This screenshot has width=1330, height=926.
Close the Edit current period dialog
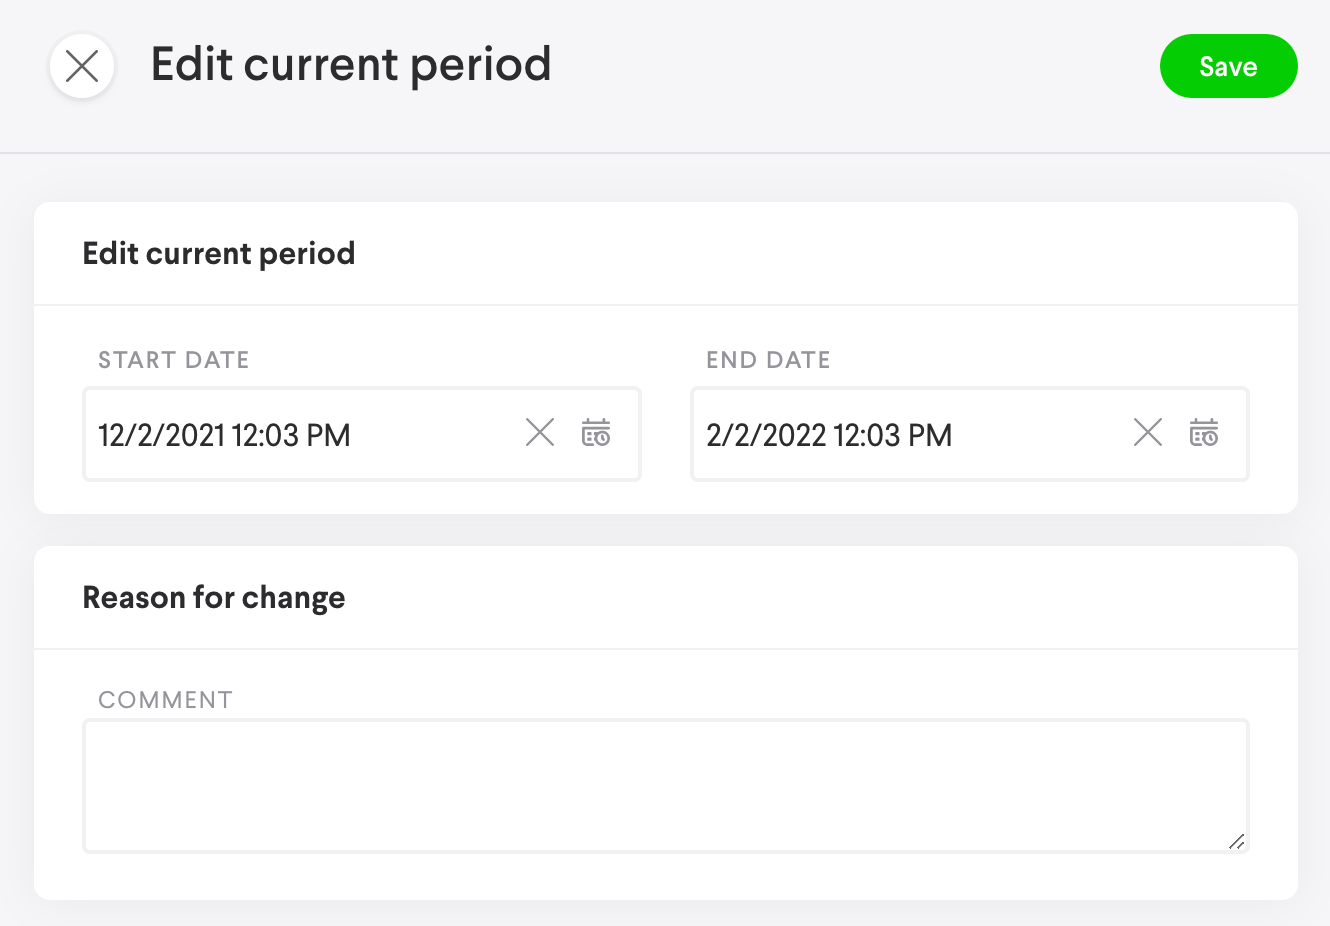[x=82, y=67]
